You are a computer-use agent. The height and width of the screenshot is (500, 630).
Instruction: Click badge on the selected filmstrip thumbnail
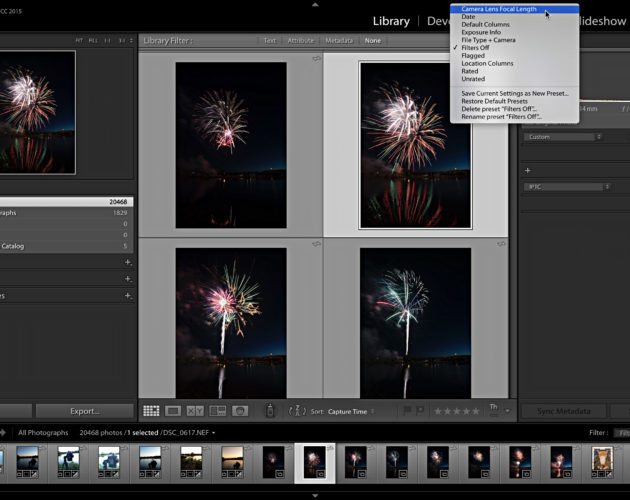[x=321, y=474]
